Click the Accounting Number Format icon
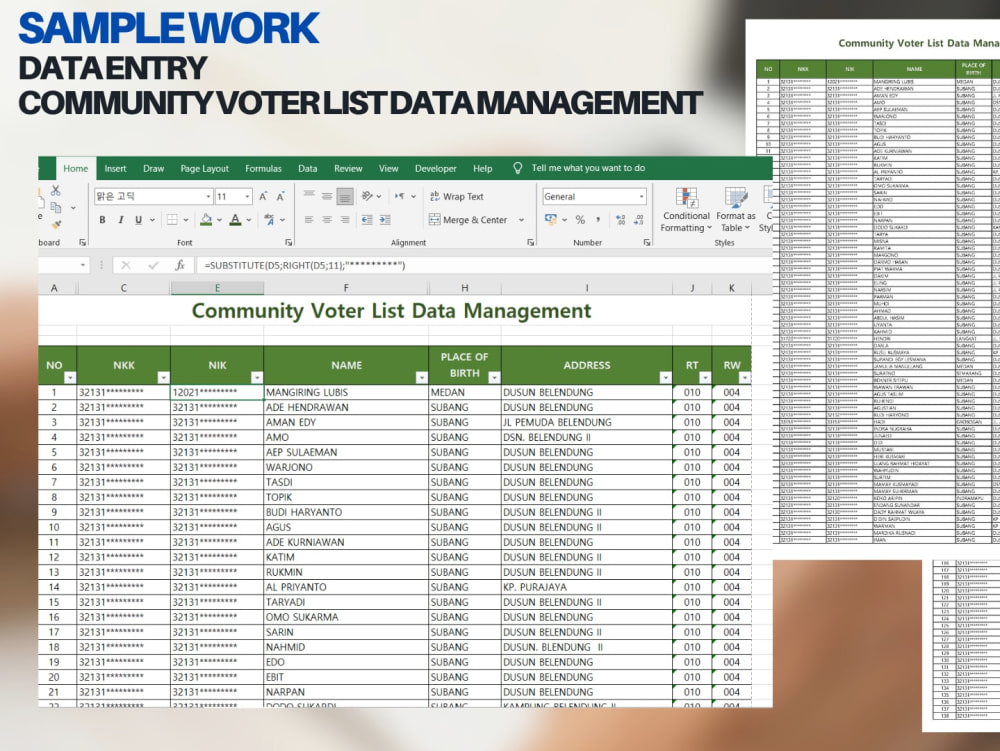This screenshot has height=751, width=1000. [550, 219]
